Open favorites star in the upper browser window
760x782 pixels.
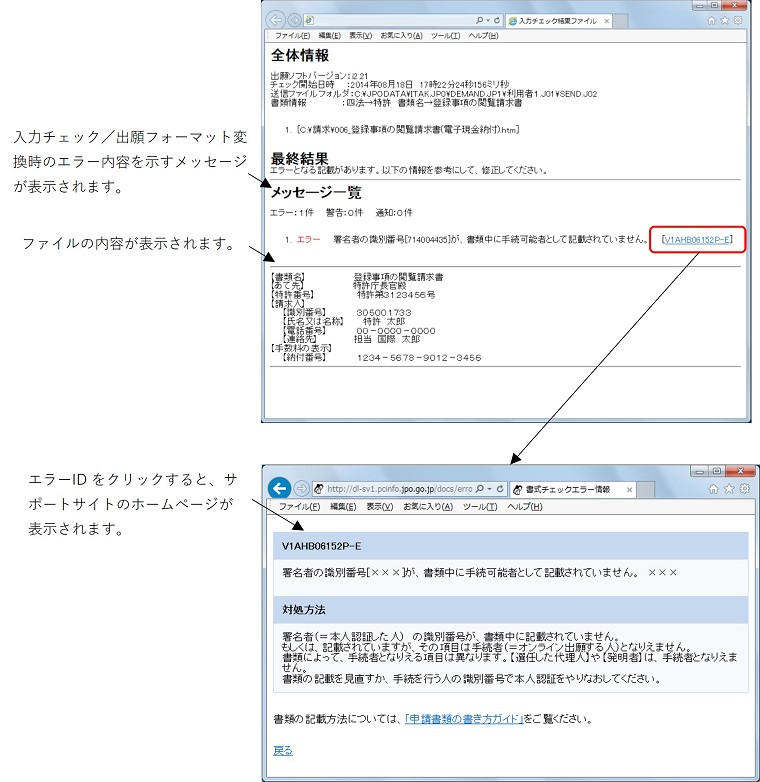click(x=725, y=20)
